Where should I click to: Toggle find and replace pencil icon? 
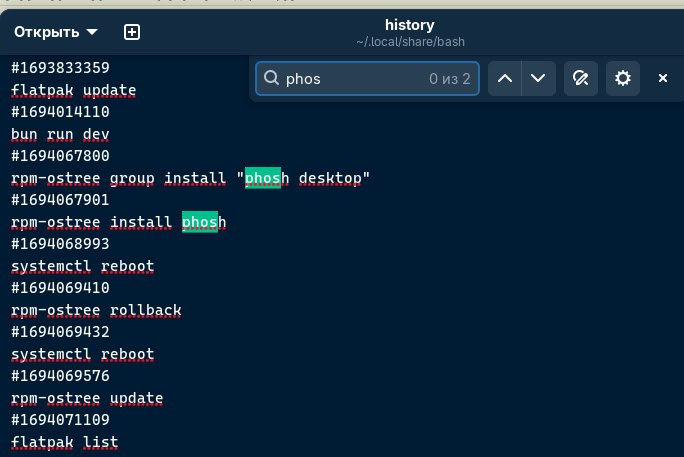(x=581, y=78)
